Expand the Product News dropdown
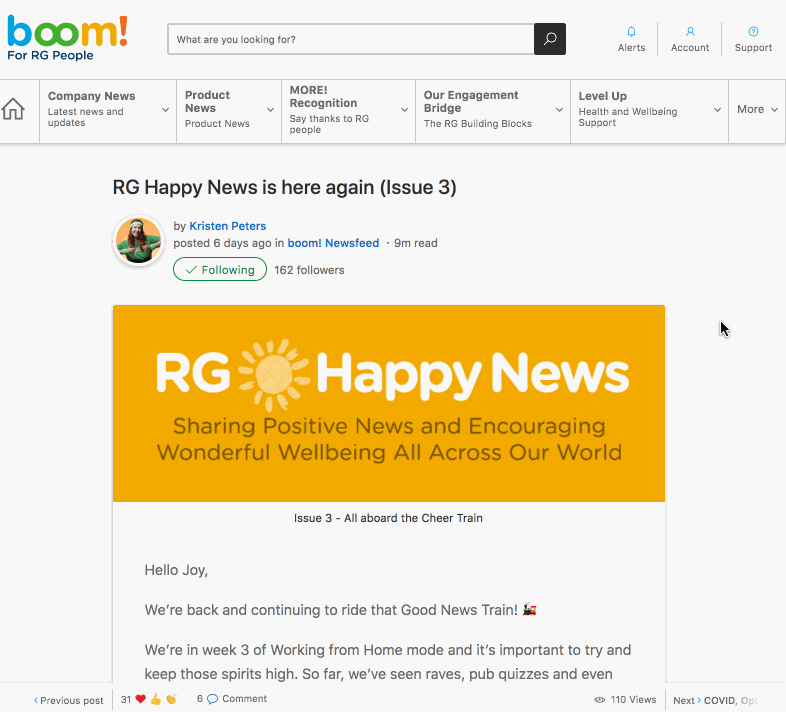 229,110
